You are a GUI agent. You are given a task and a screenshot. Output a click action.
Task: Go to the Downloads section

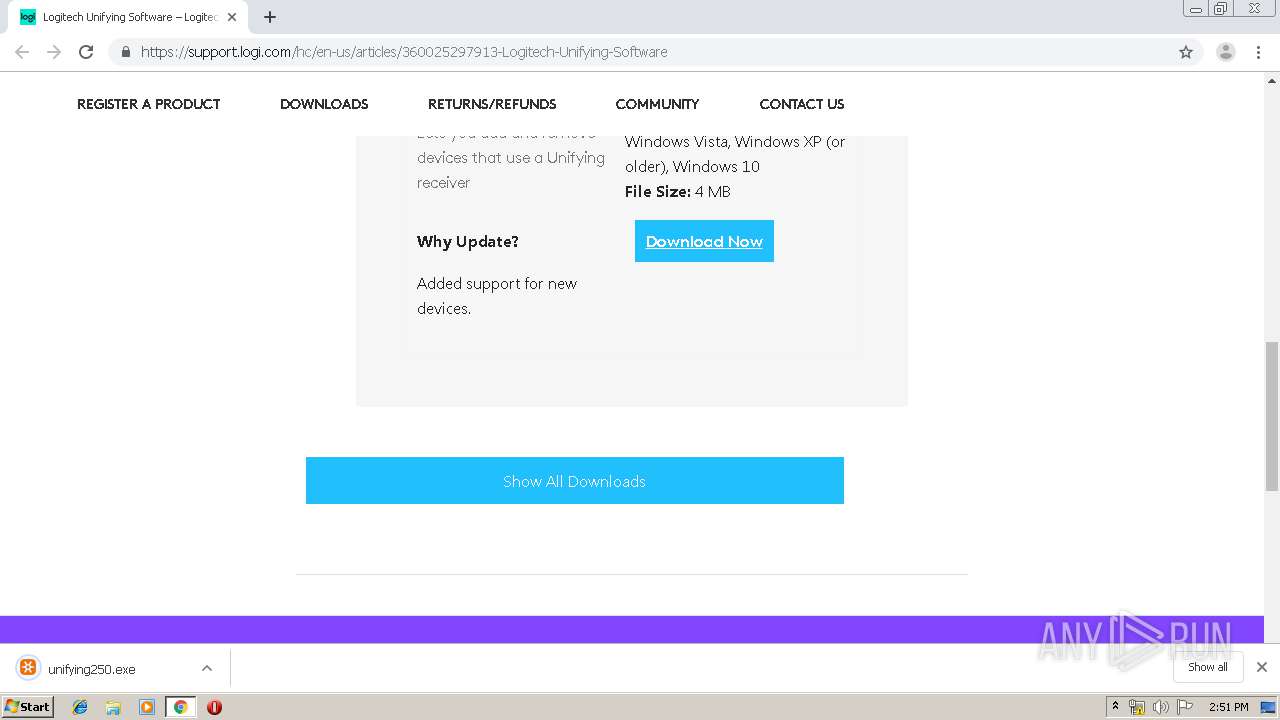[324, 104]
